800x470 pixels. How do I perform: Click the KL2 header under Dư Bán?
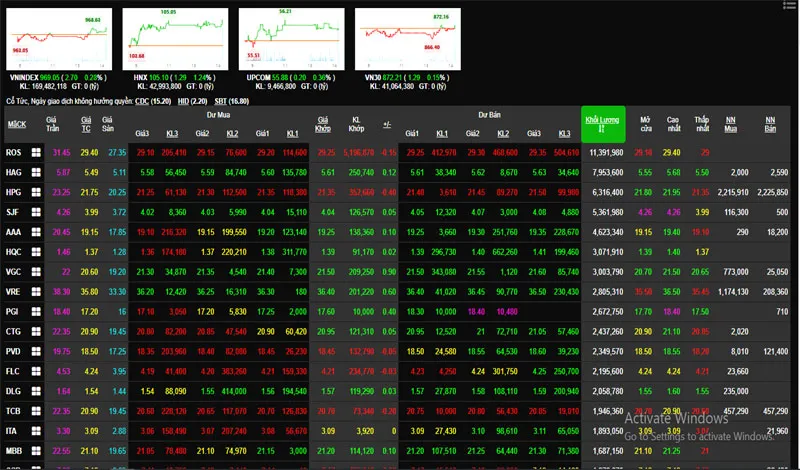(503, 133)
